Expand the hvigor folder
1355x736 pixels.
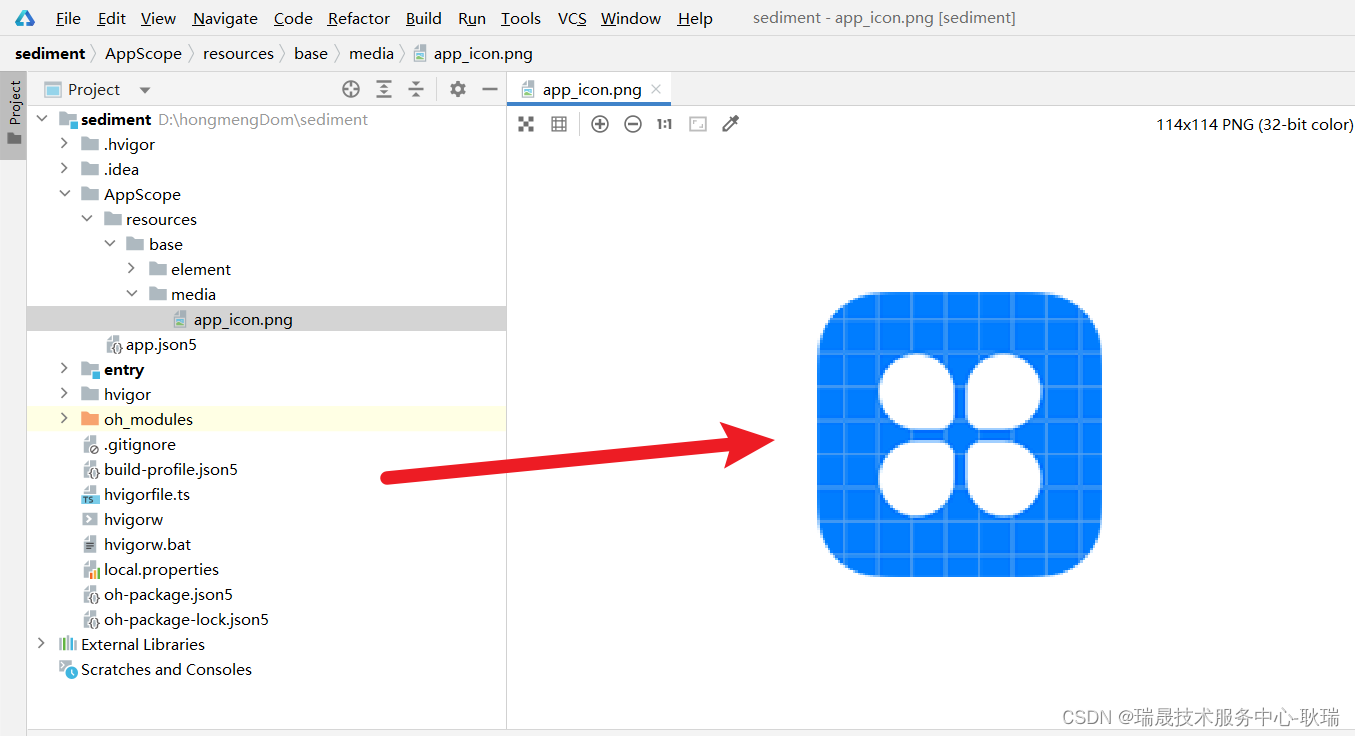[65, 394]
